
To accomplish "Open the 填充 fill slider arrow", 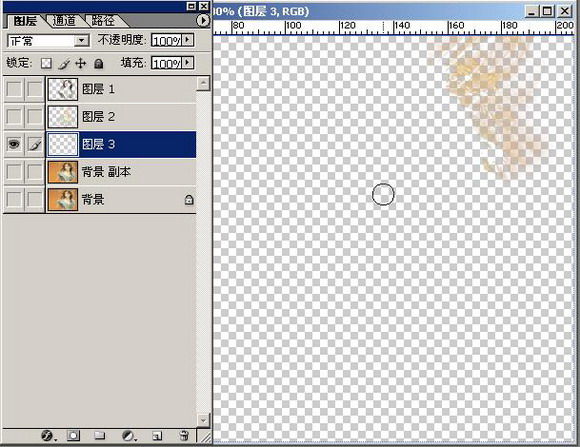I will point(188,63).
